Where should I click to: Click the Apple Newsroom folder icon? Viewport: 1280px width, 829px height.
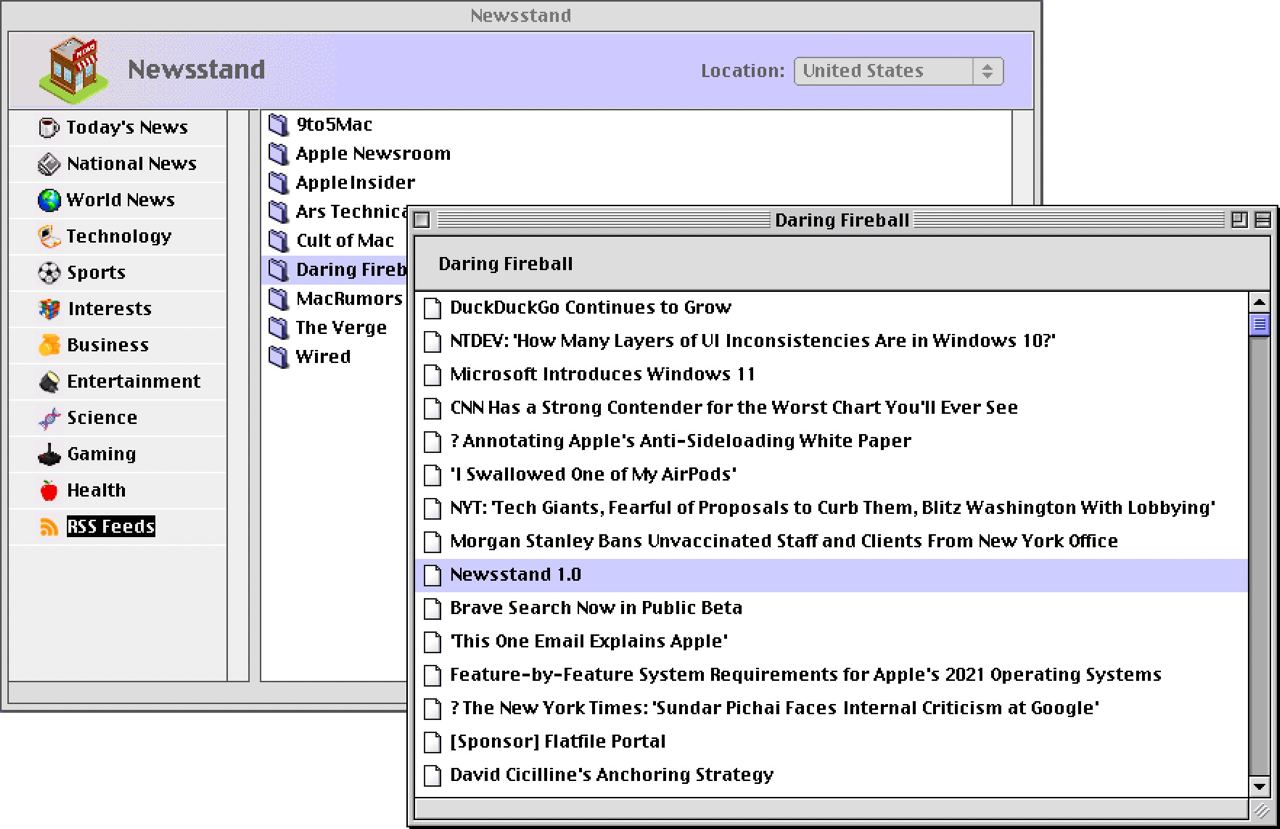coord(278,154)
